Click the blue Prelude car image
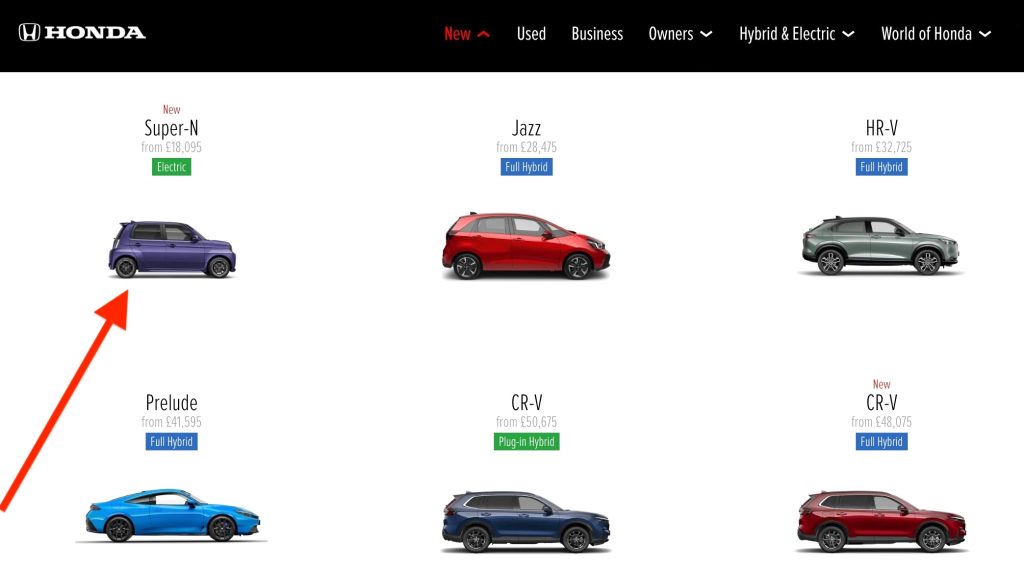This screenshot has width=1024, height=573. tap(172, 516)
